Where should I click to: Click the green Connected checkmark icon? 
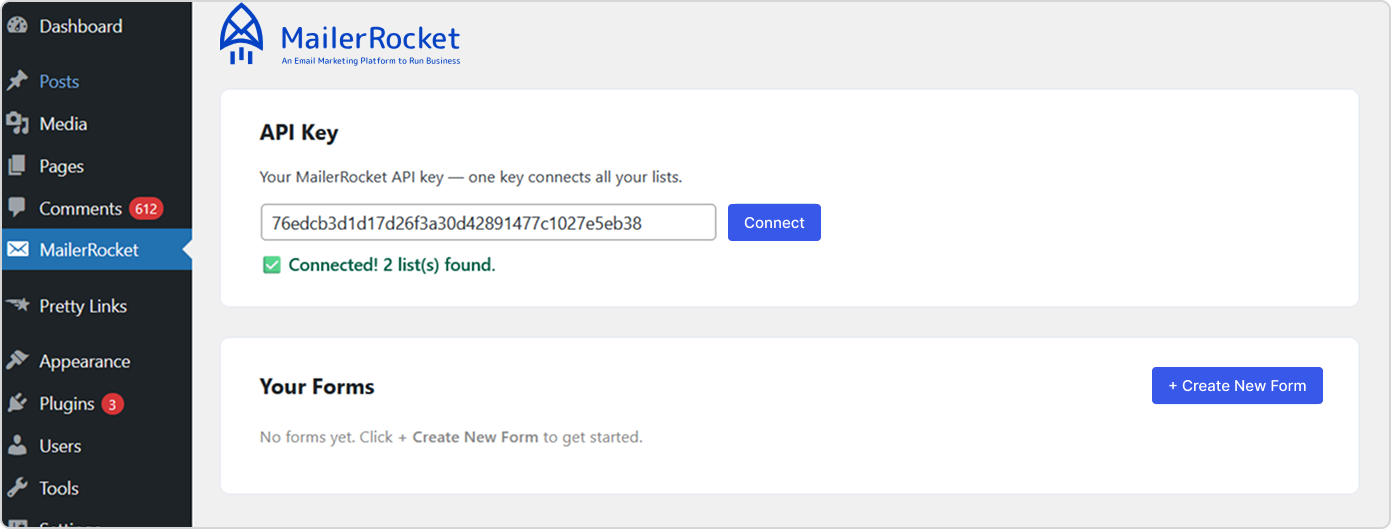[271, 265]
